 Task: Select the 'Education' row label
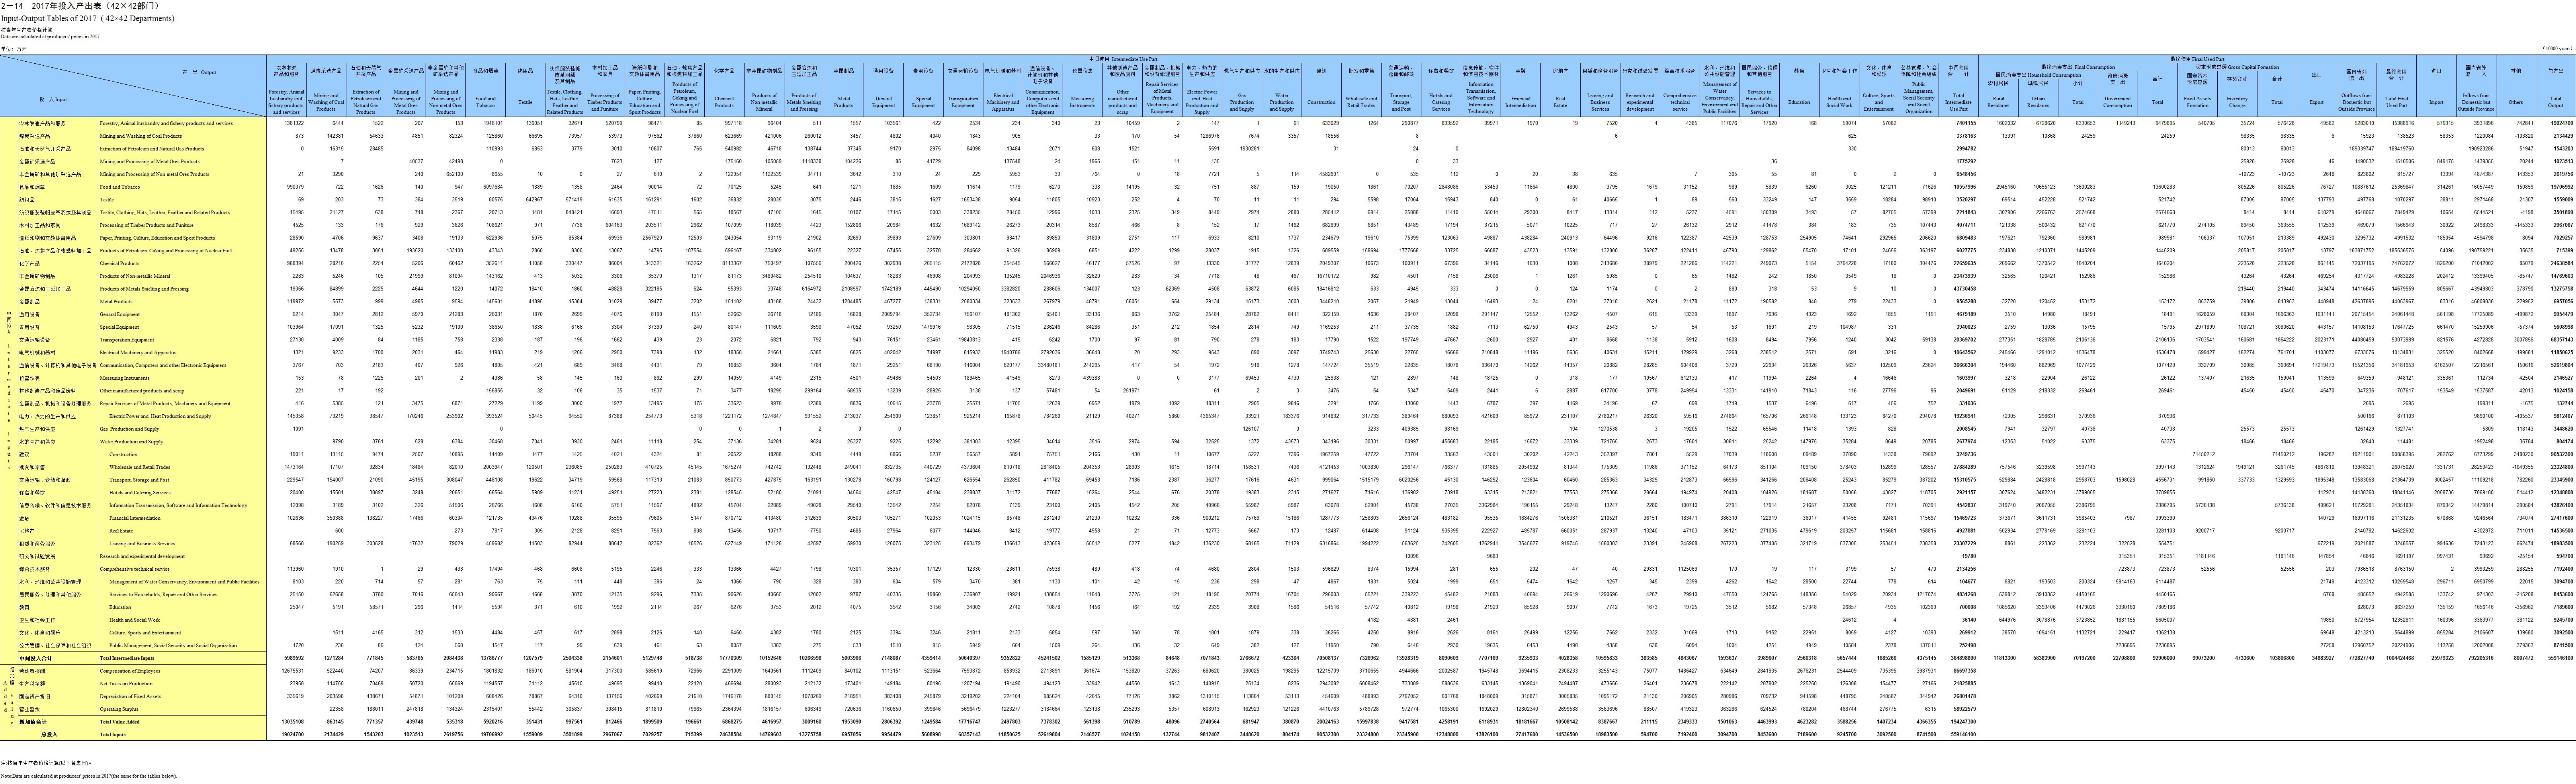pyautogui.click(x=120, y=607)
